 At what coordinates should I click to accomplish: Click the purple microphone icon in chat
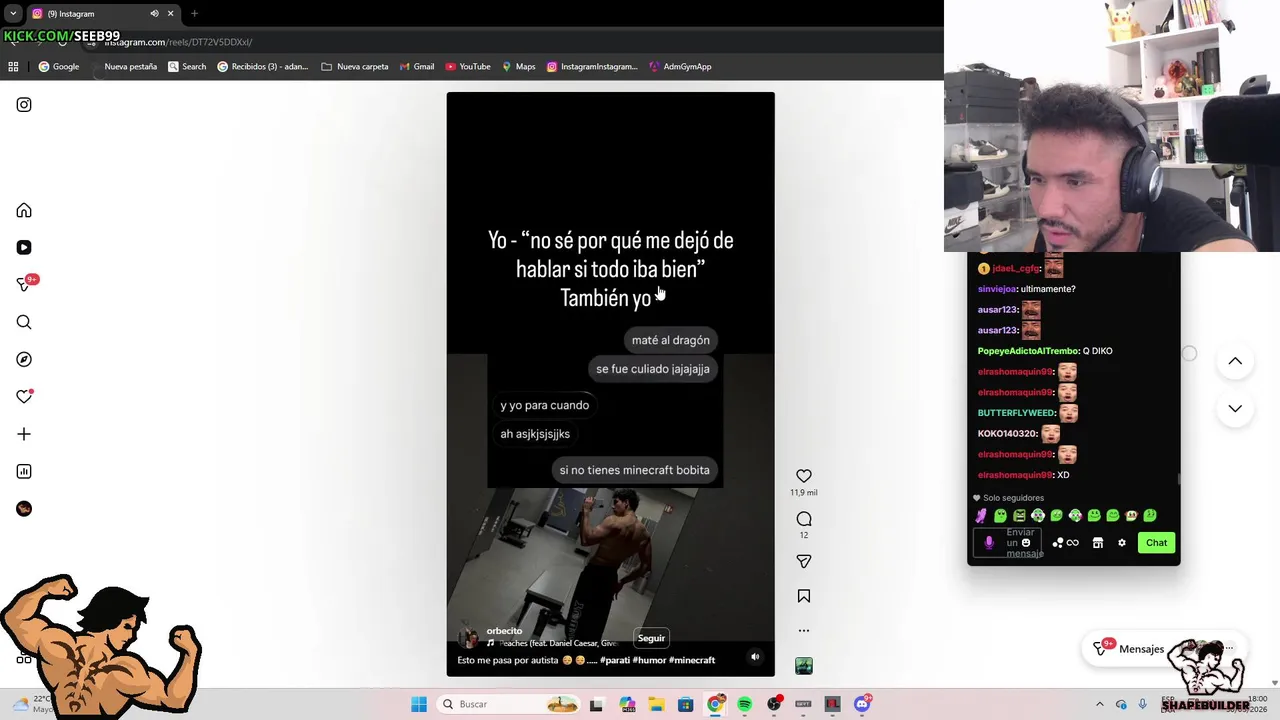(x=989, y=543)
